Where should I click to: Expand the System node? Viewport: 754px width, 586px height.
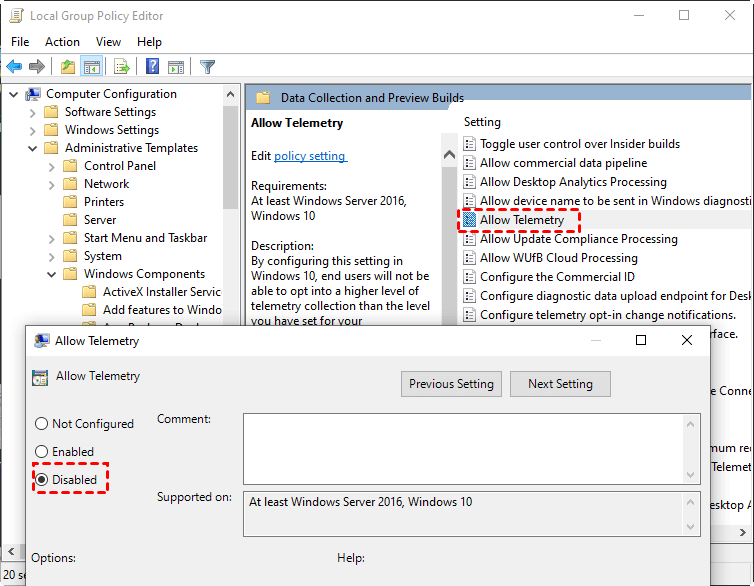(52, 257)
